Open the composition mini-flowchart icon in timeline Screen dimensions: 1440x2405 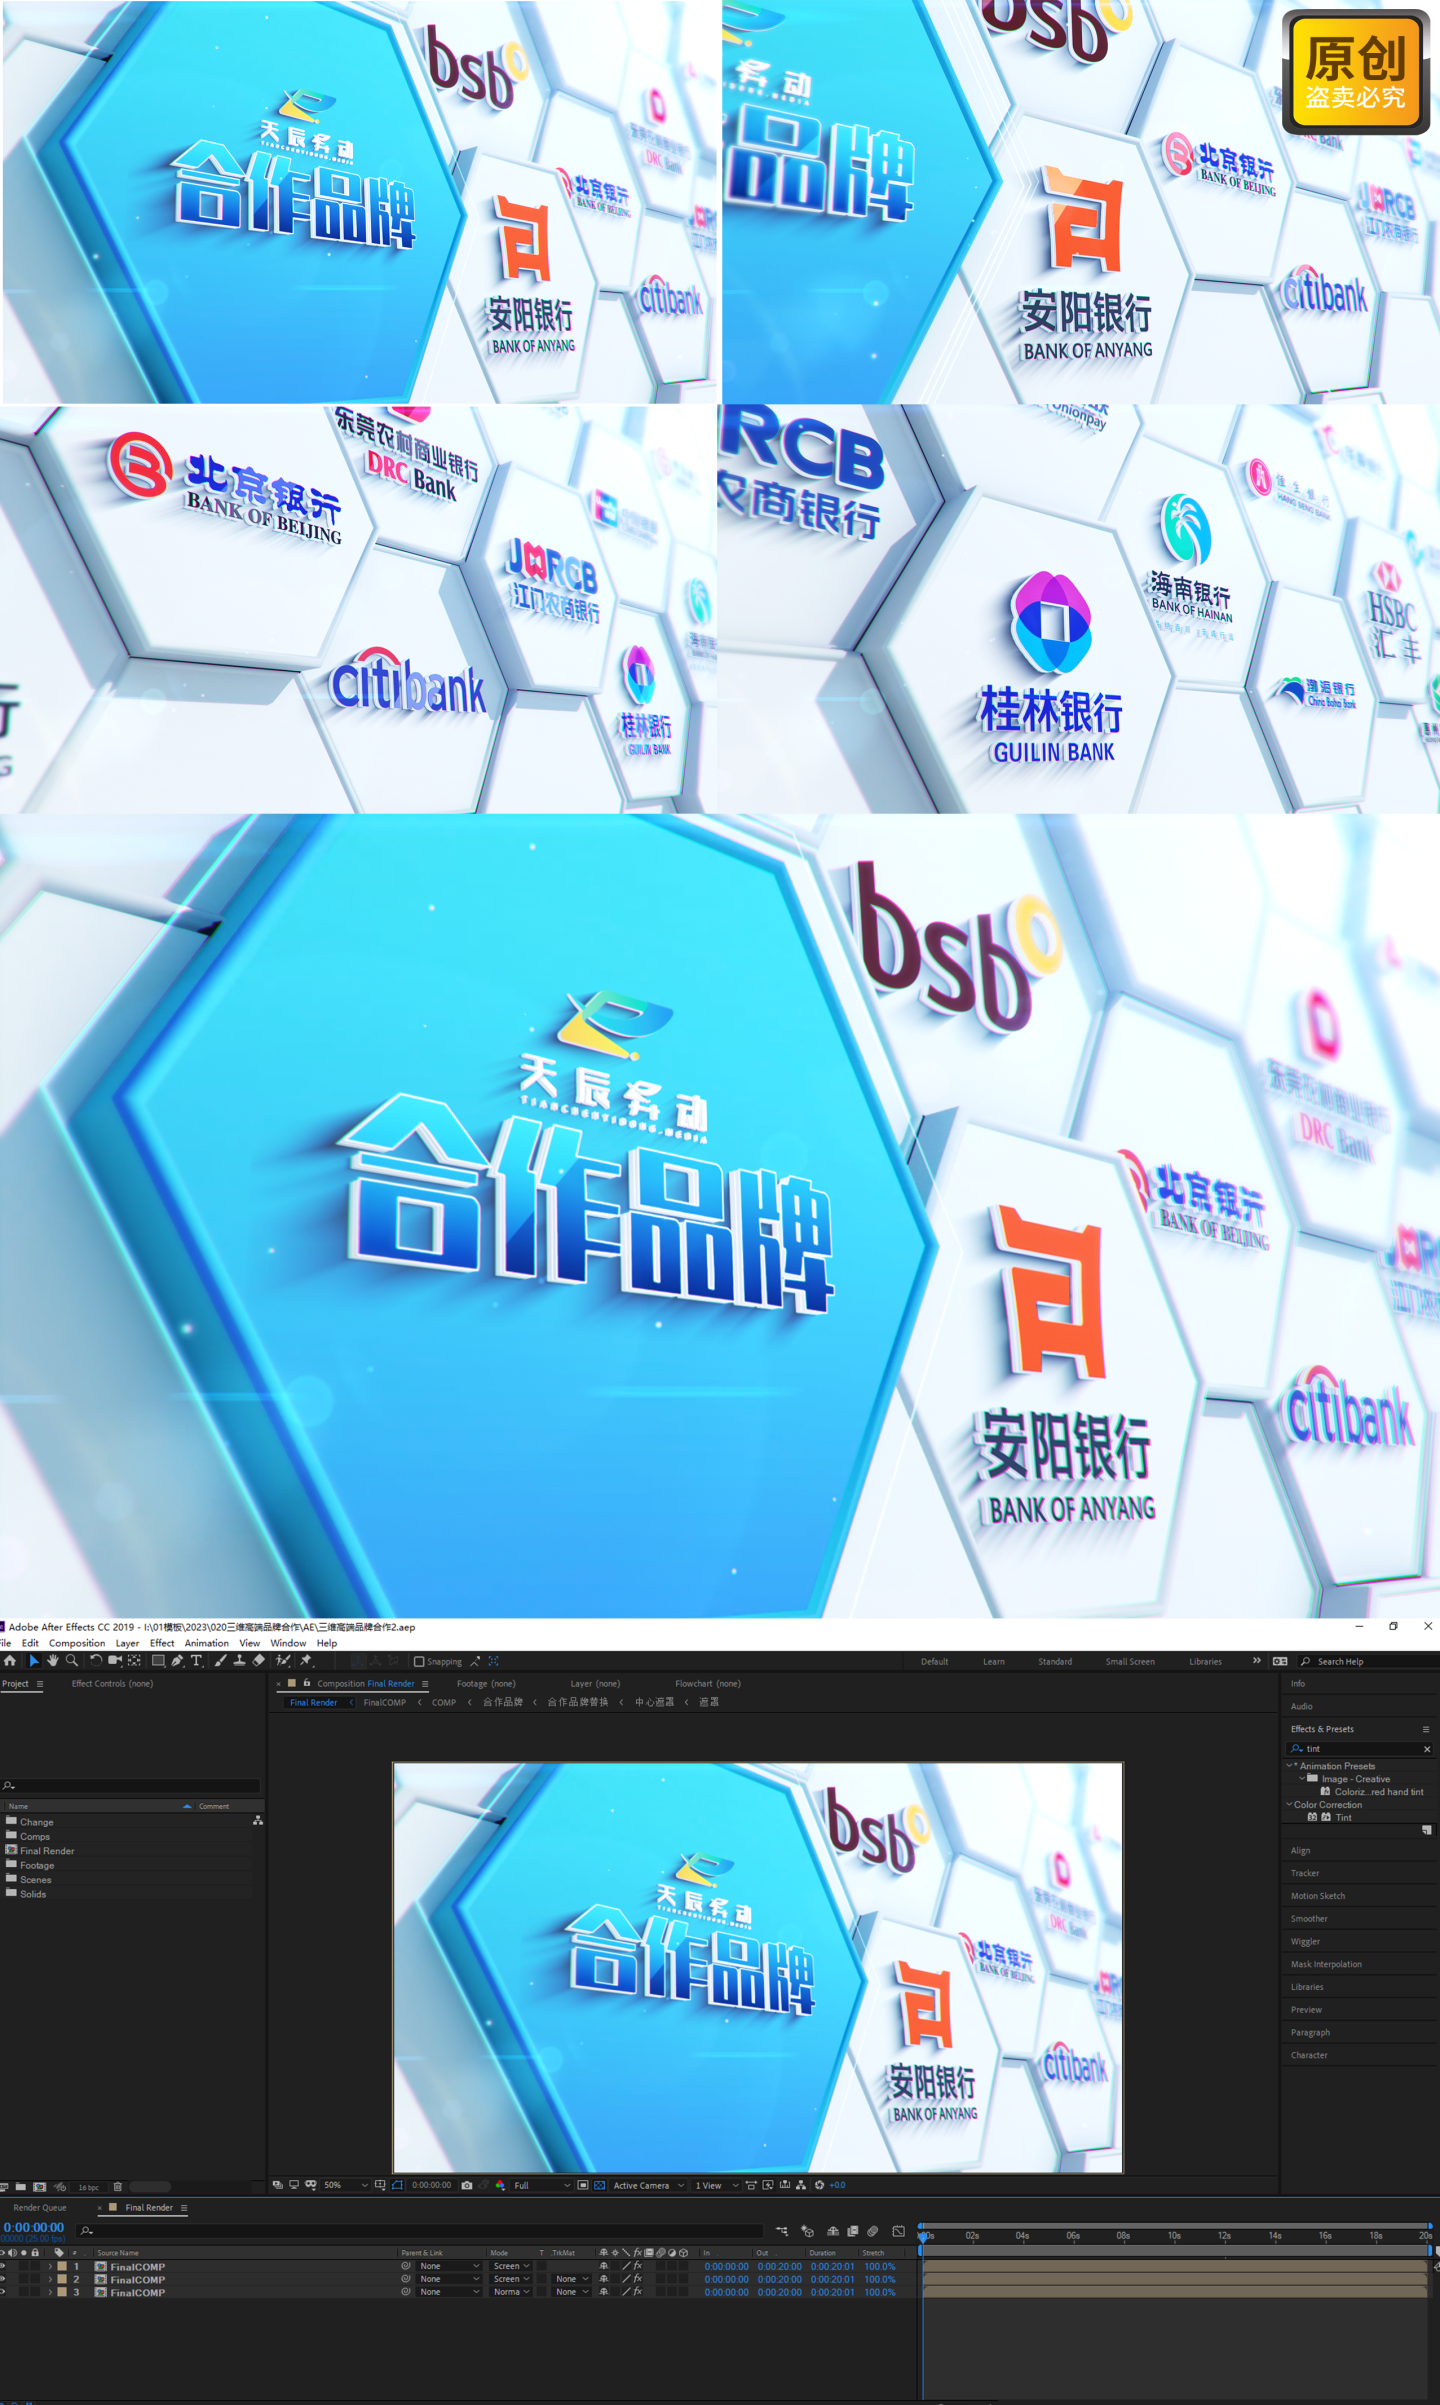782,2231
